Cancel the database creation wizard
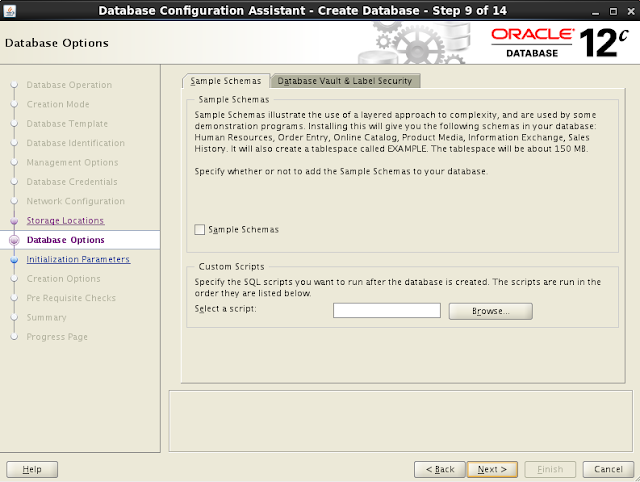 tap(608, 469)
